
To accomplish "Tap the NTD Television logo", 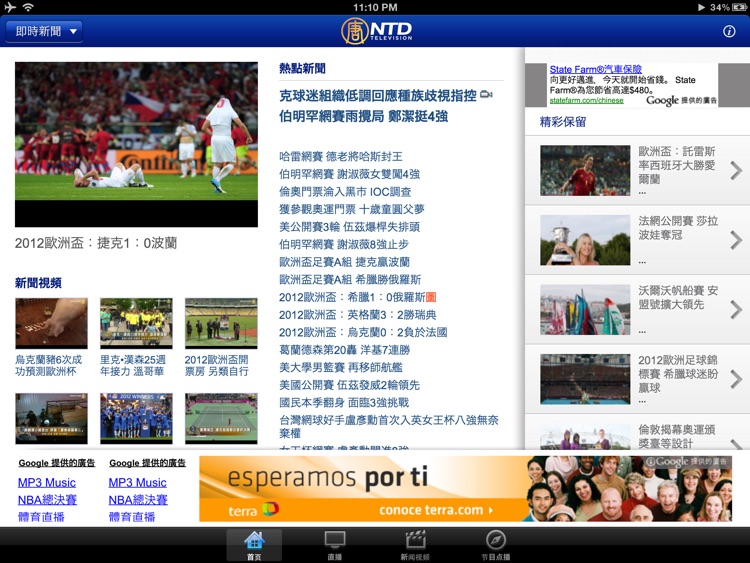I will click(x=376, y=31).
